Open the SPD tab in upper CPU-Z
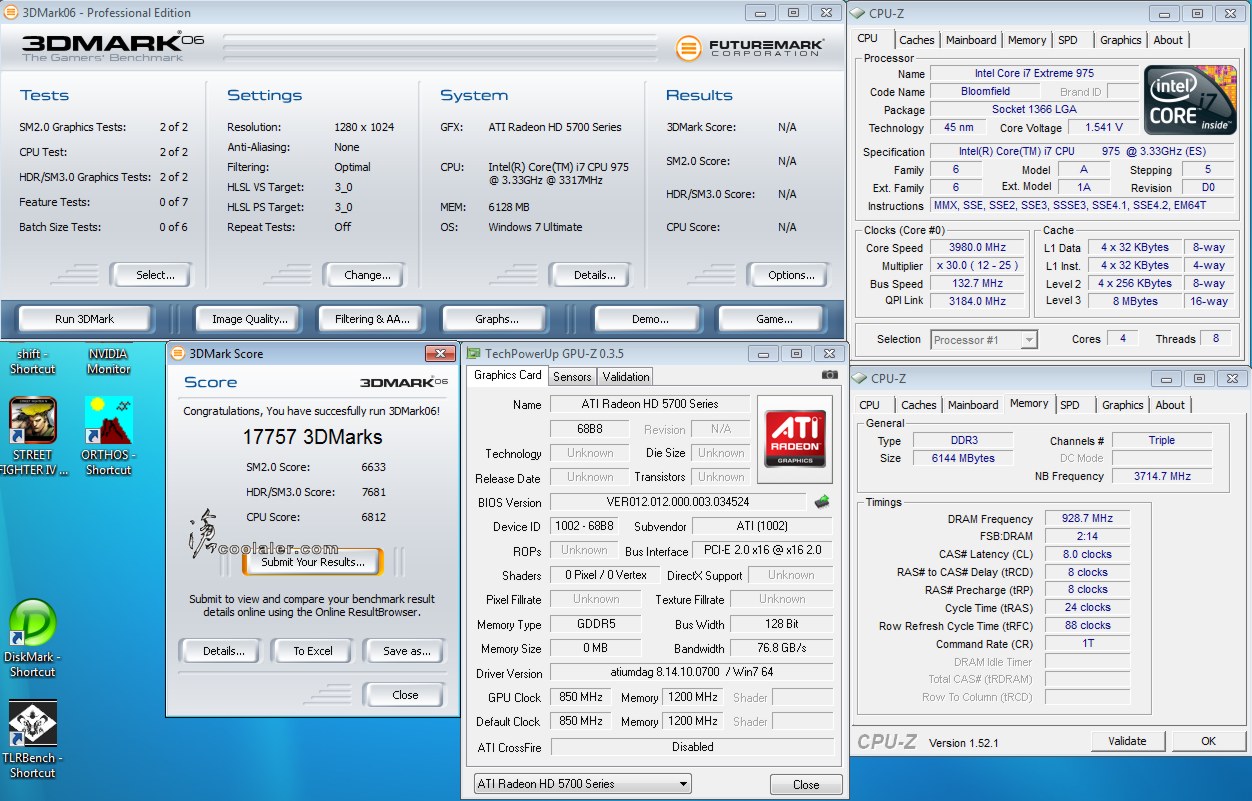Viewport: 1252px width, 801px height. pyautogui.click(x=1068, y=40)
